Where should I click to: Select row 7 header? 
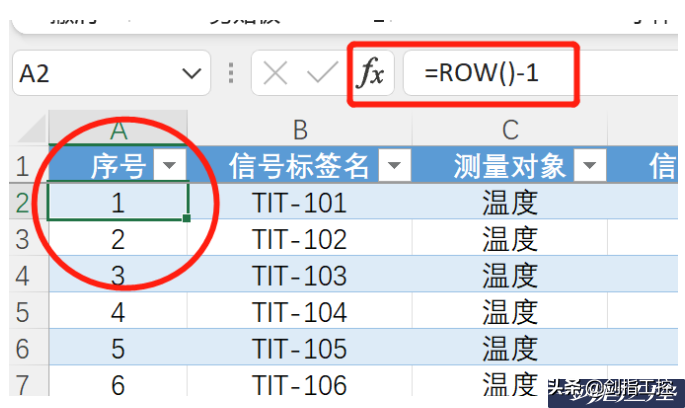pos(28,382)
